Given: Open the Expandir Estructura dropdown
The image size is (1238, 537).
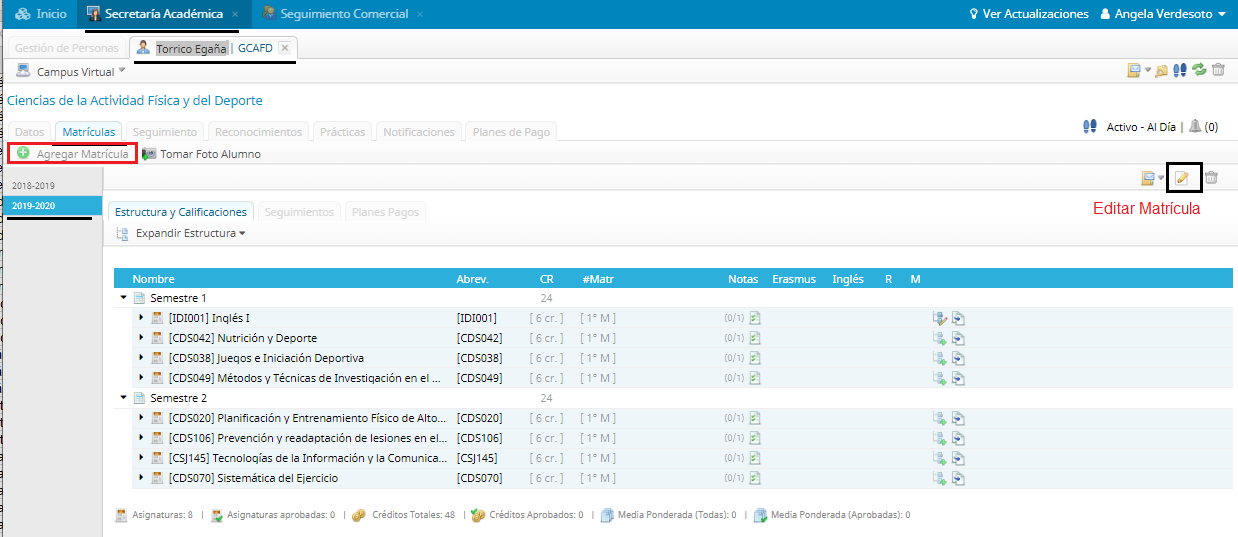Looking at the screenshot, I should (190, 233).
